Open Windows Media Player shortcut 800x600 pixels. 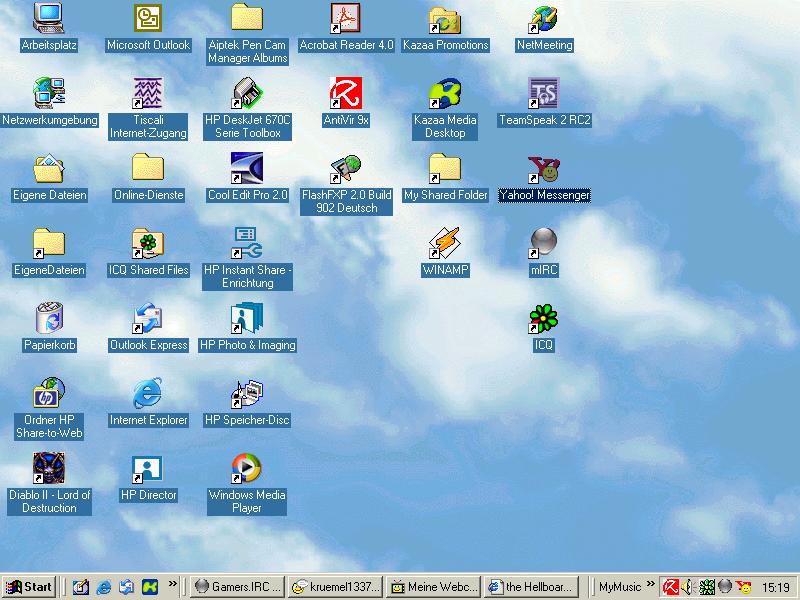[247, 469]
